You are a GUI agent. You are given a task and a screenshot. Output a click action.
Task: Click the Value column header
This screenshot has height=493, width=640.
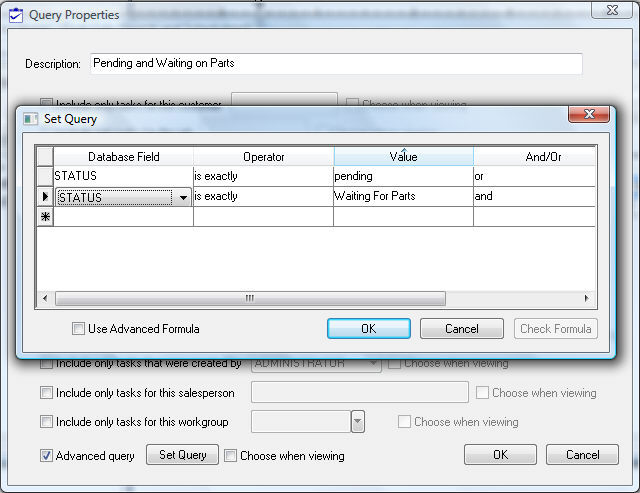pos(403,157)
